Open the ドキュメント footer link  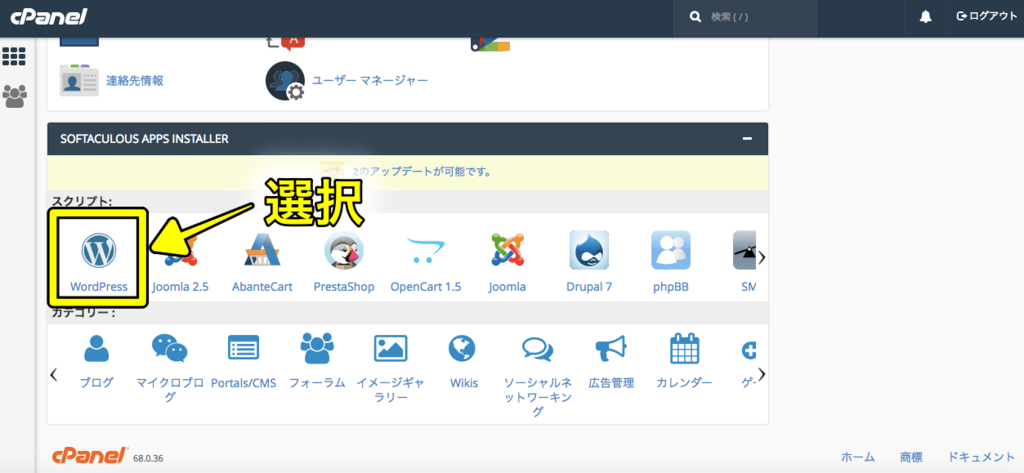click(x=982, y=457)
